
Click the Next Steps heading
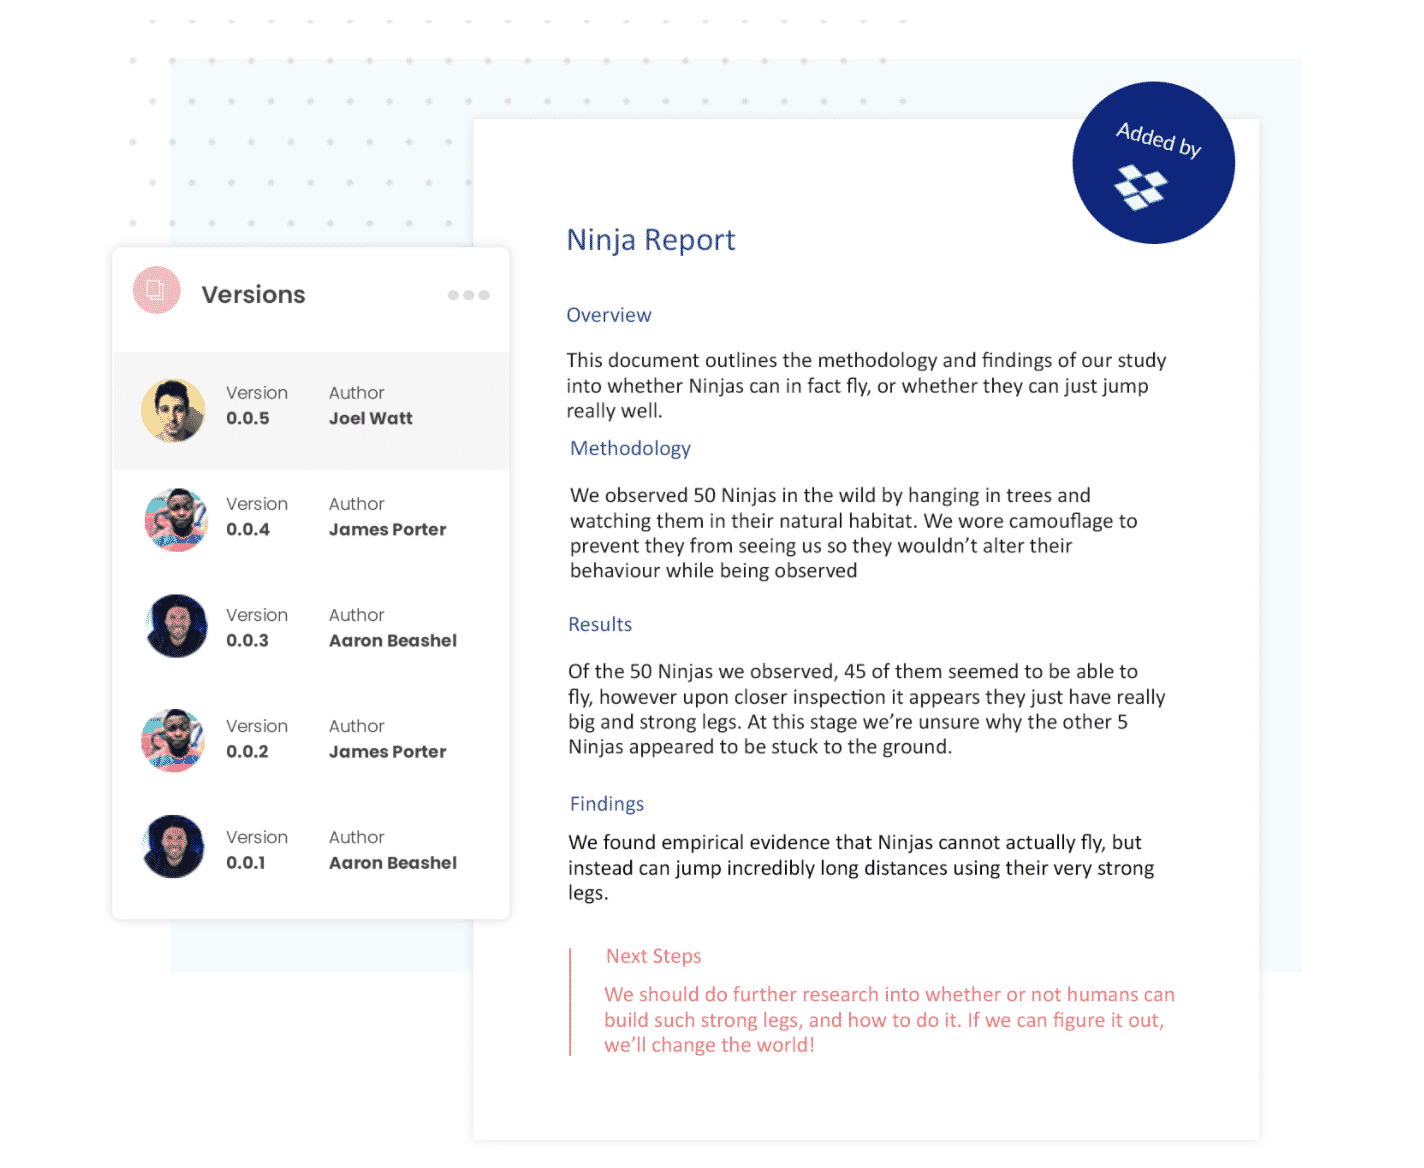654,956
